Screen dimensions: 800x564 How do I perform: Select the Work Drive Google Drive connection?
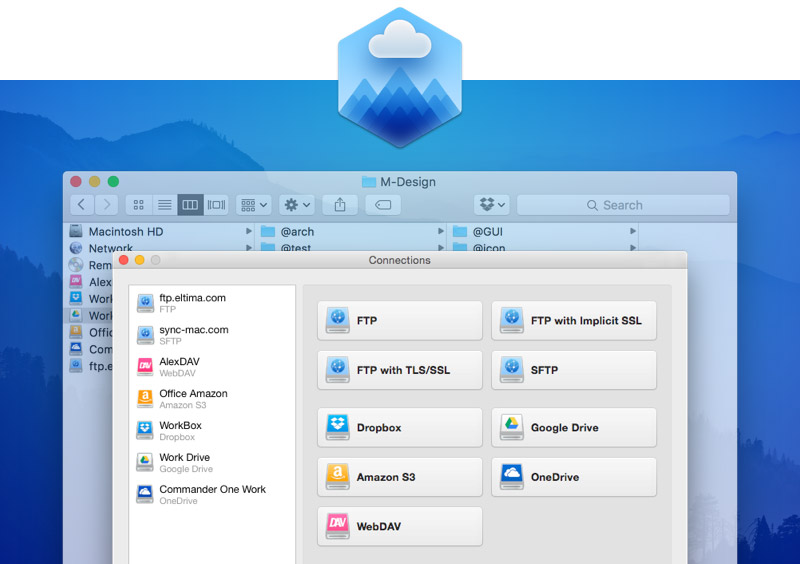tap(212, 463)
